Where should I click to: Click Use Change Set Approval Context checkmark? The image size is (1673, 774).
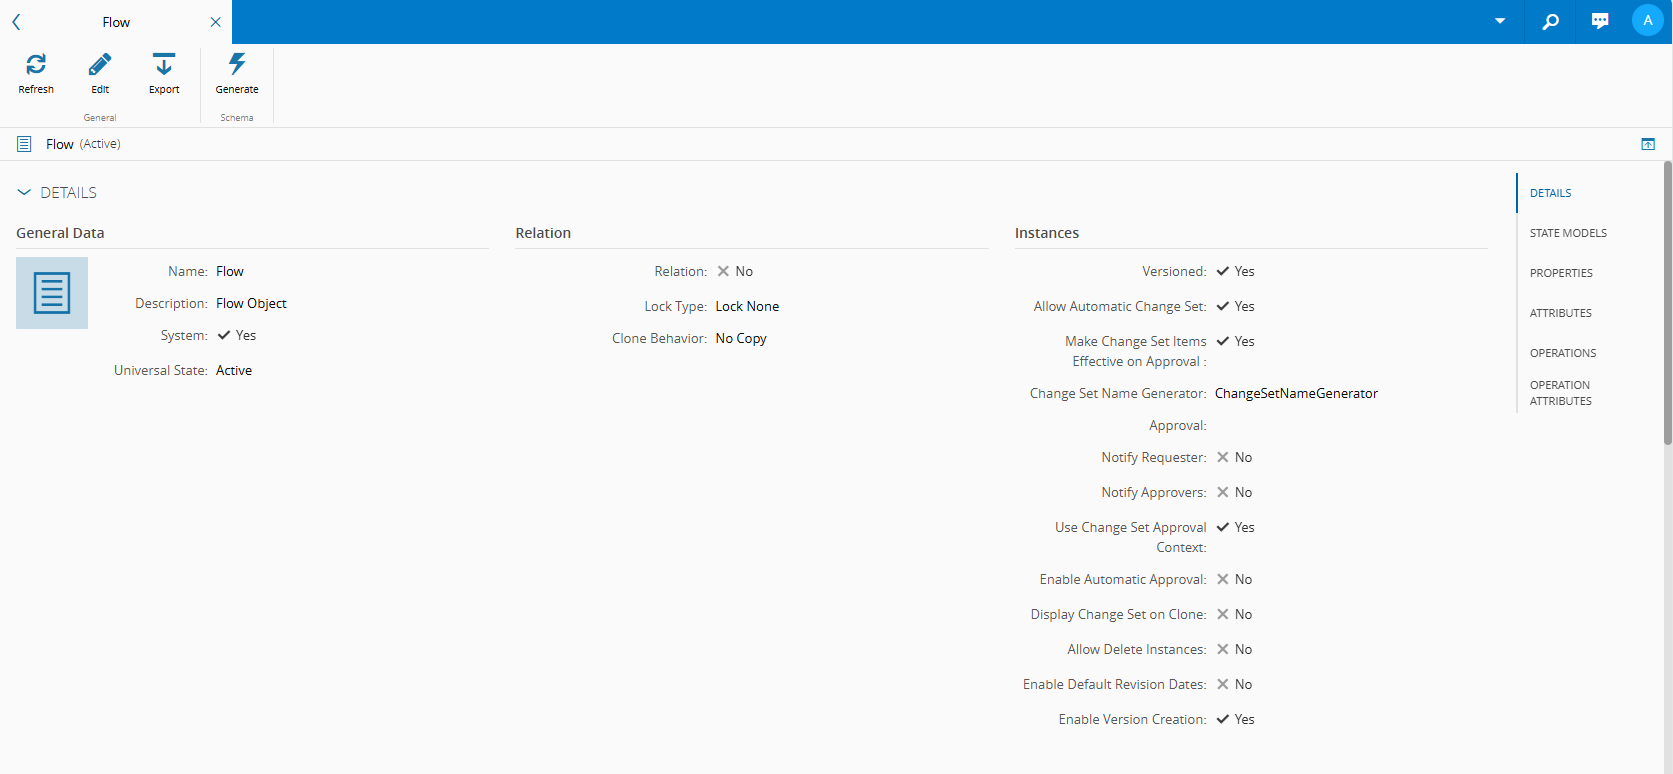pos(1222,527)
